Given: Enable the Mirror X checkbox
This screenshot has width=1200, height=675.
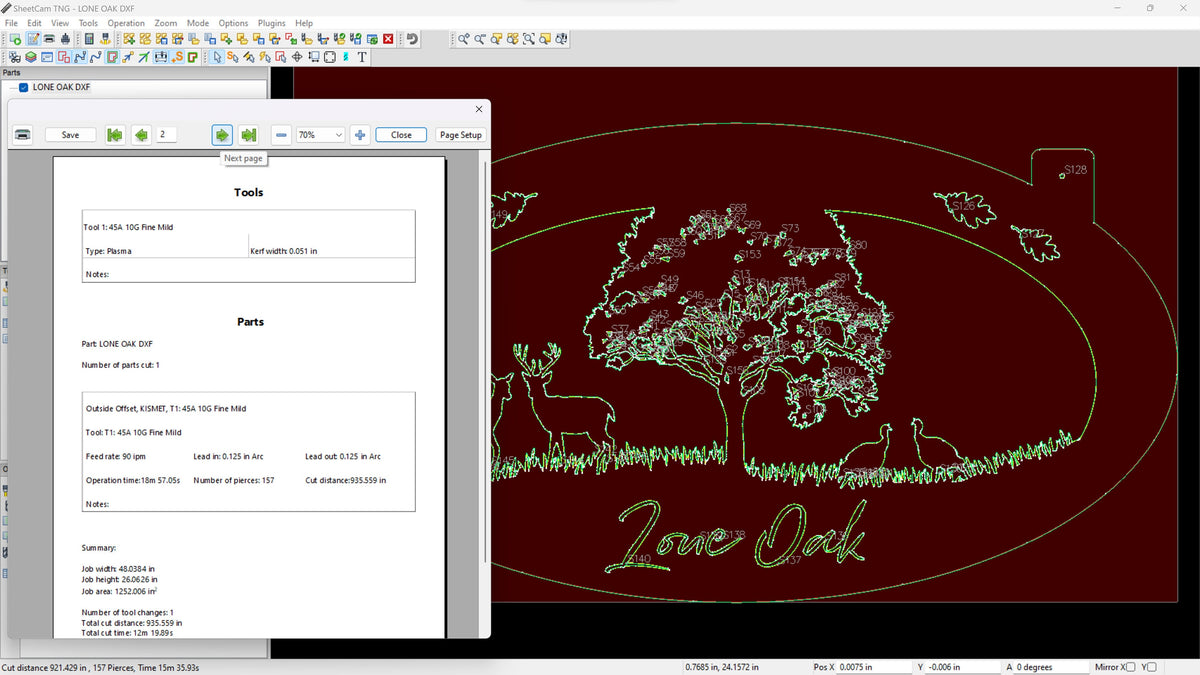Looking at the screenshot, I should [x=1130, y=667].
